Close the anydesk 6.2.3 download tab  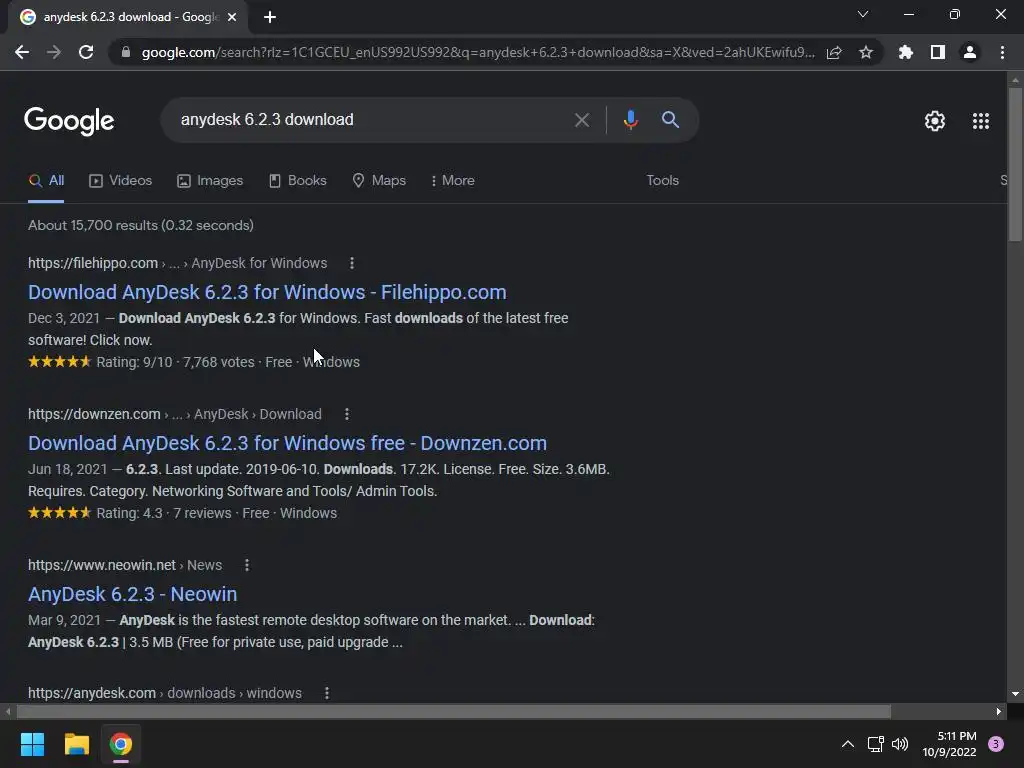pyautogui.click(x=232, y=17)
